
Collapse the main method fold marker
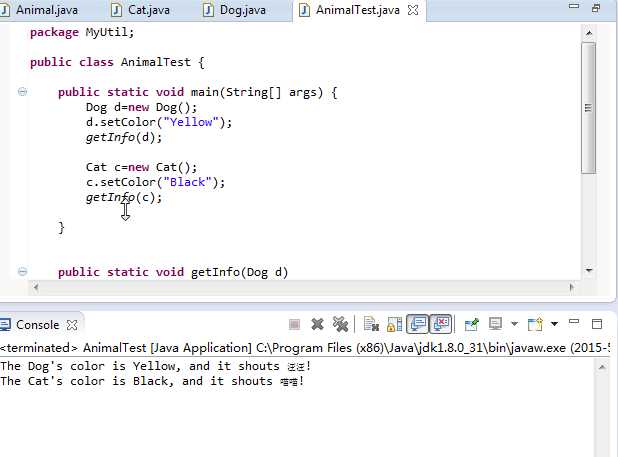pos(22,92)
